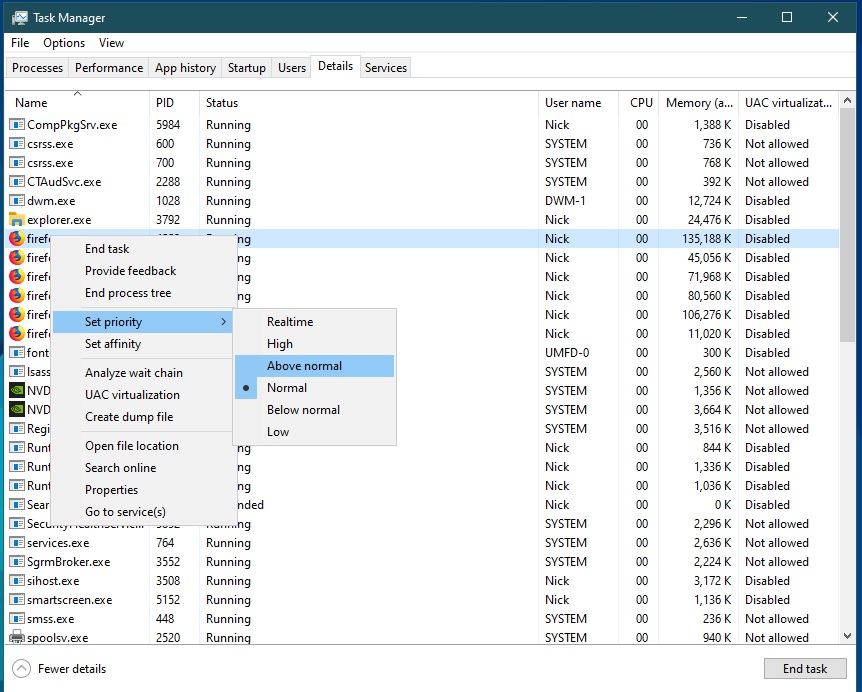Choose Above normal priority

pos(314,366)
